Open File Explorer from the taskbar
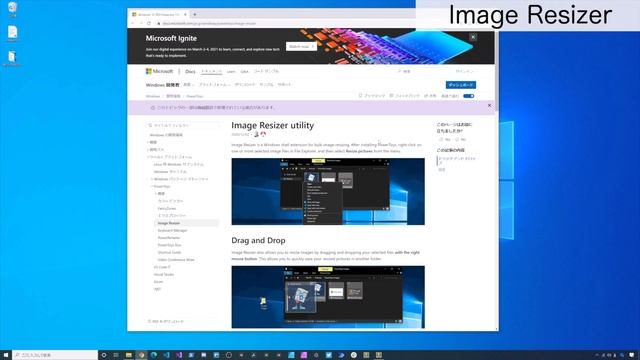 point(129,355)
